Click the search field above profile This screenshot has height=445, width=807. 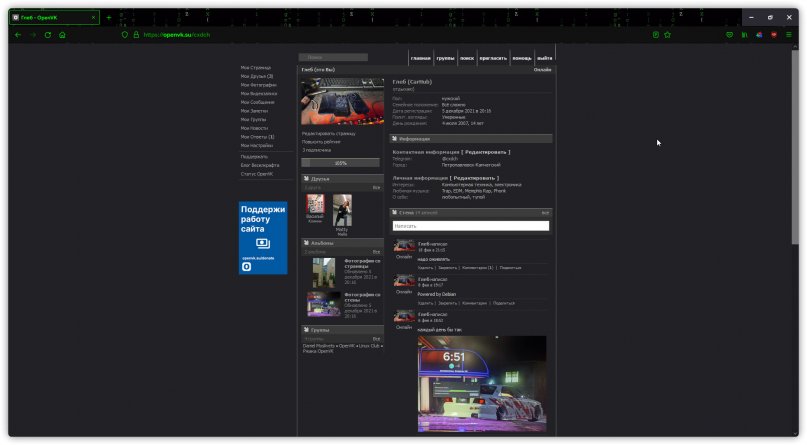(333, 57)
